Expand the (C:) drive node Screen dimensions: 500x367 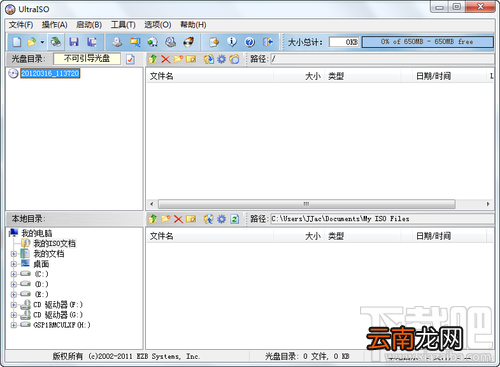click(14, 274)
